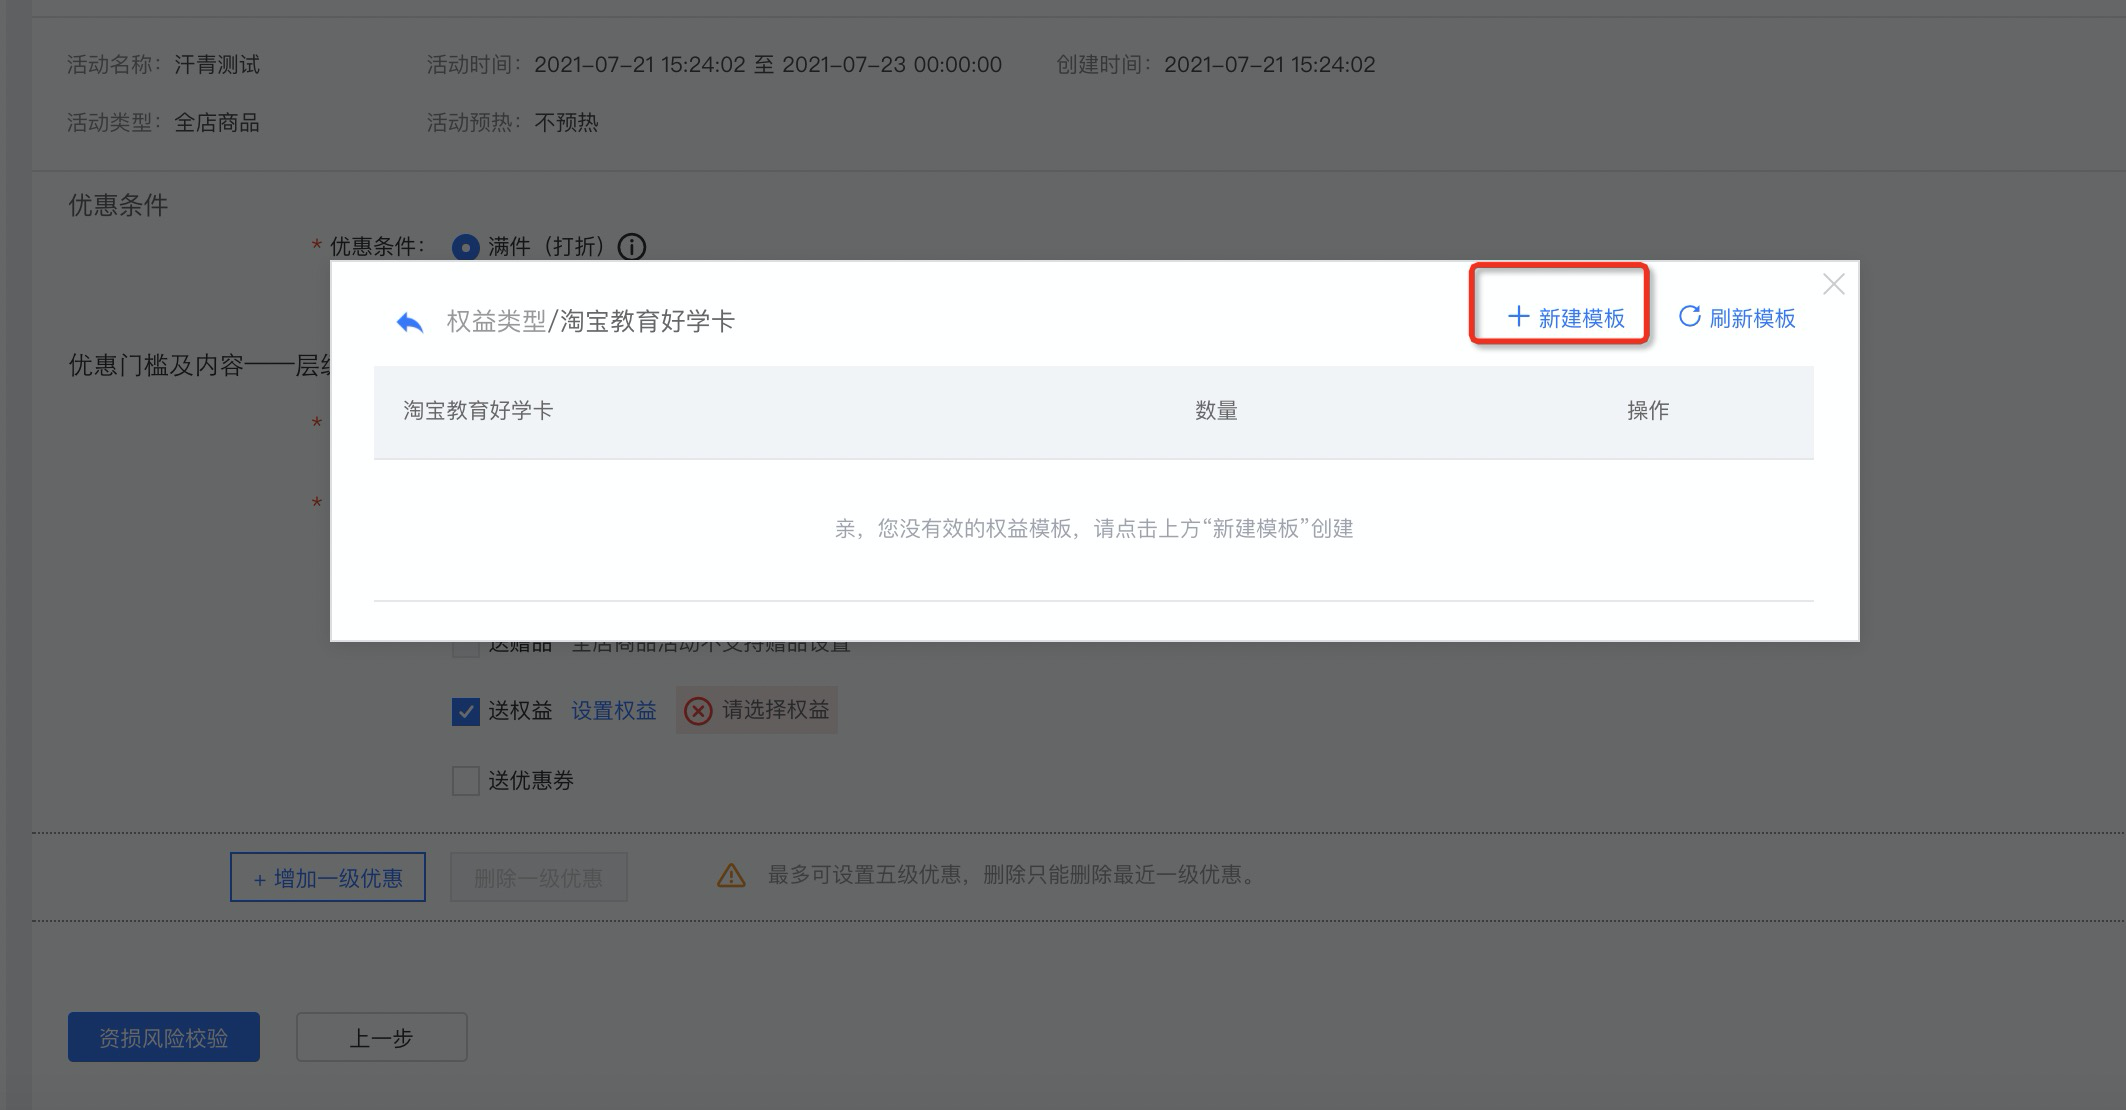Click the orange warning triangle icon

(731, 876)
